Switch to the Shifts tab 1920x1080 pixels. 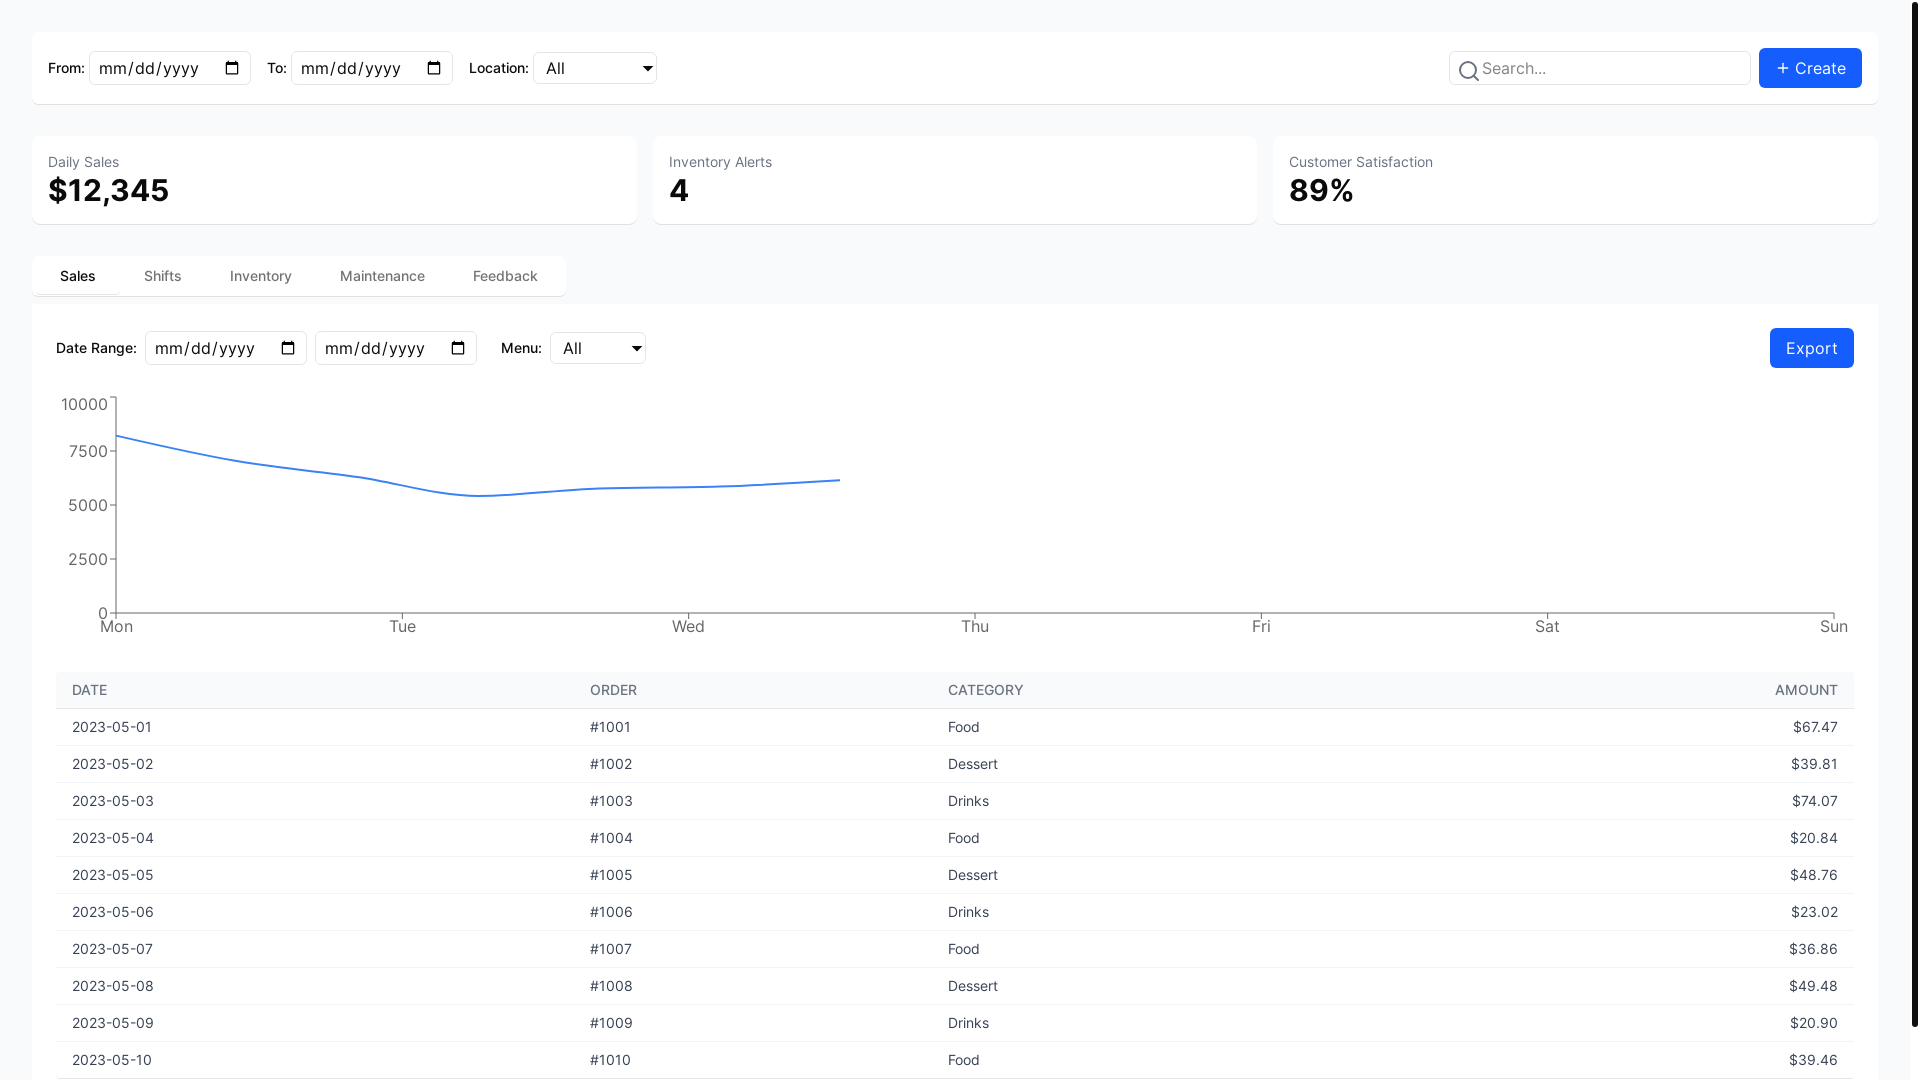[162, 276]
